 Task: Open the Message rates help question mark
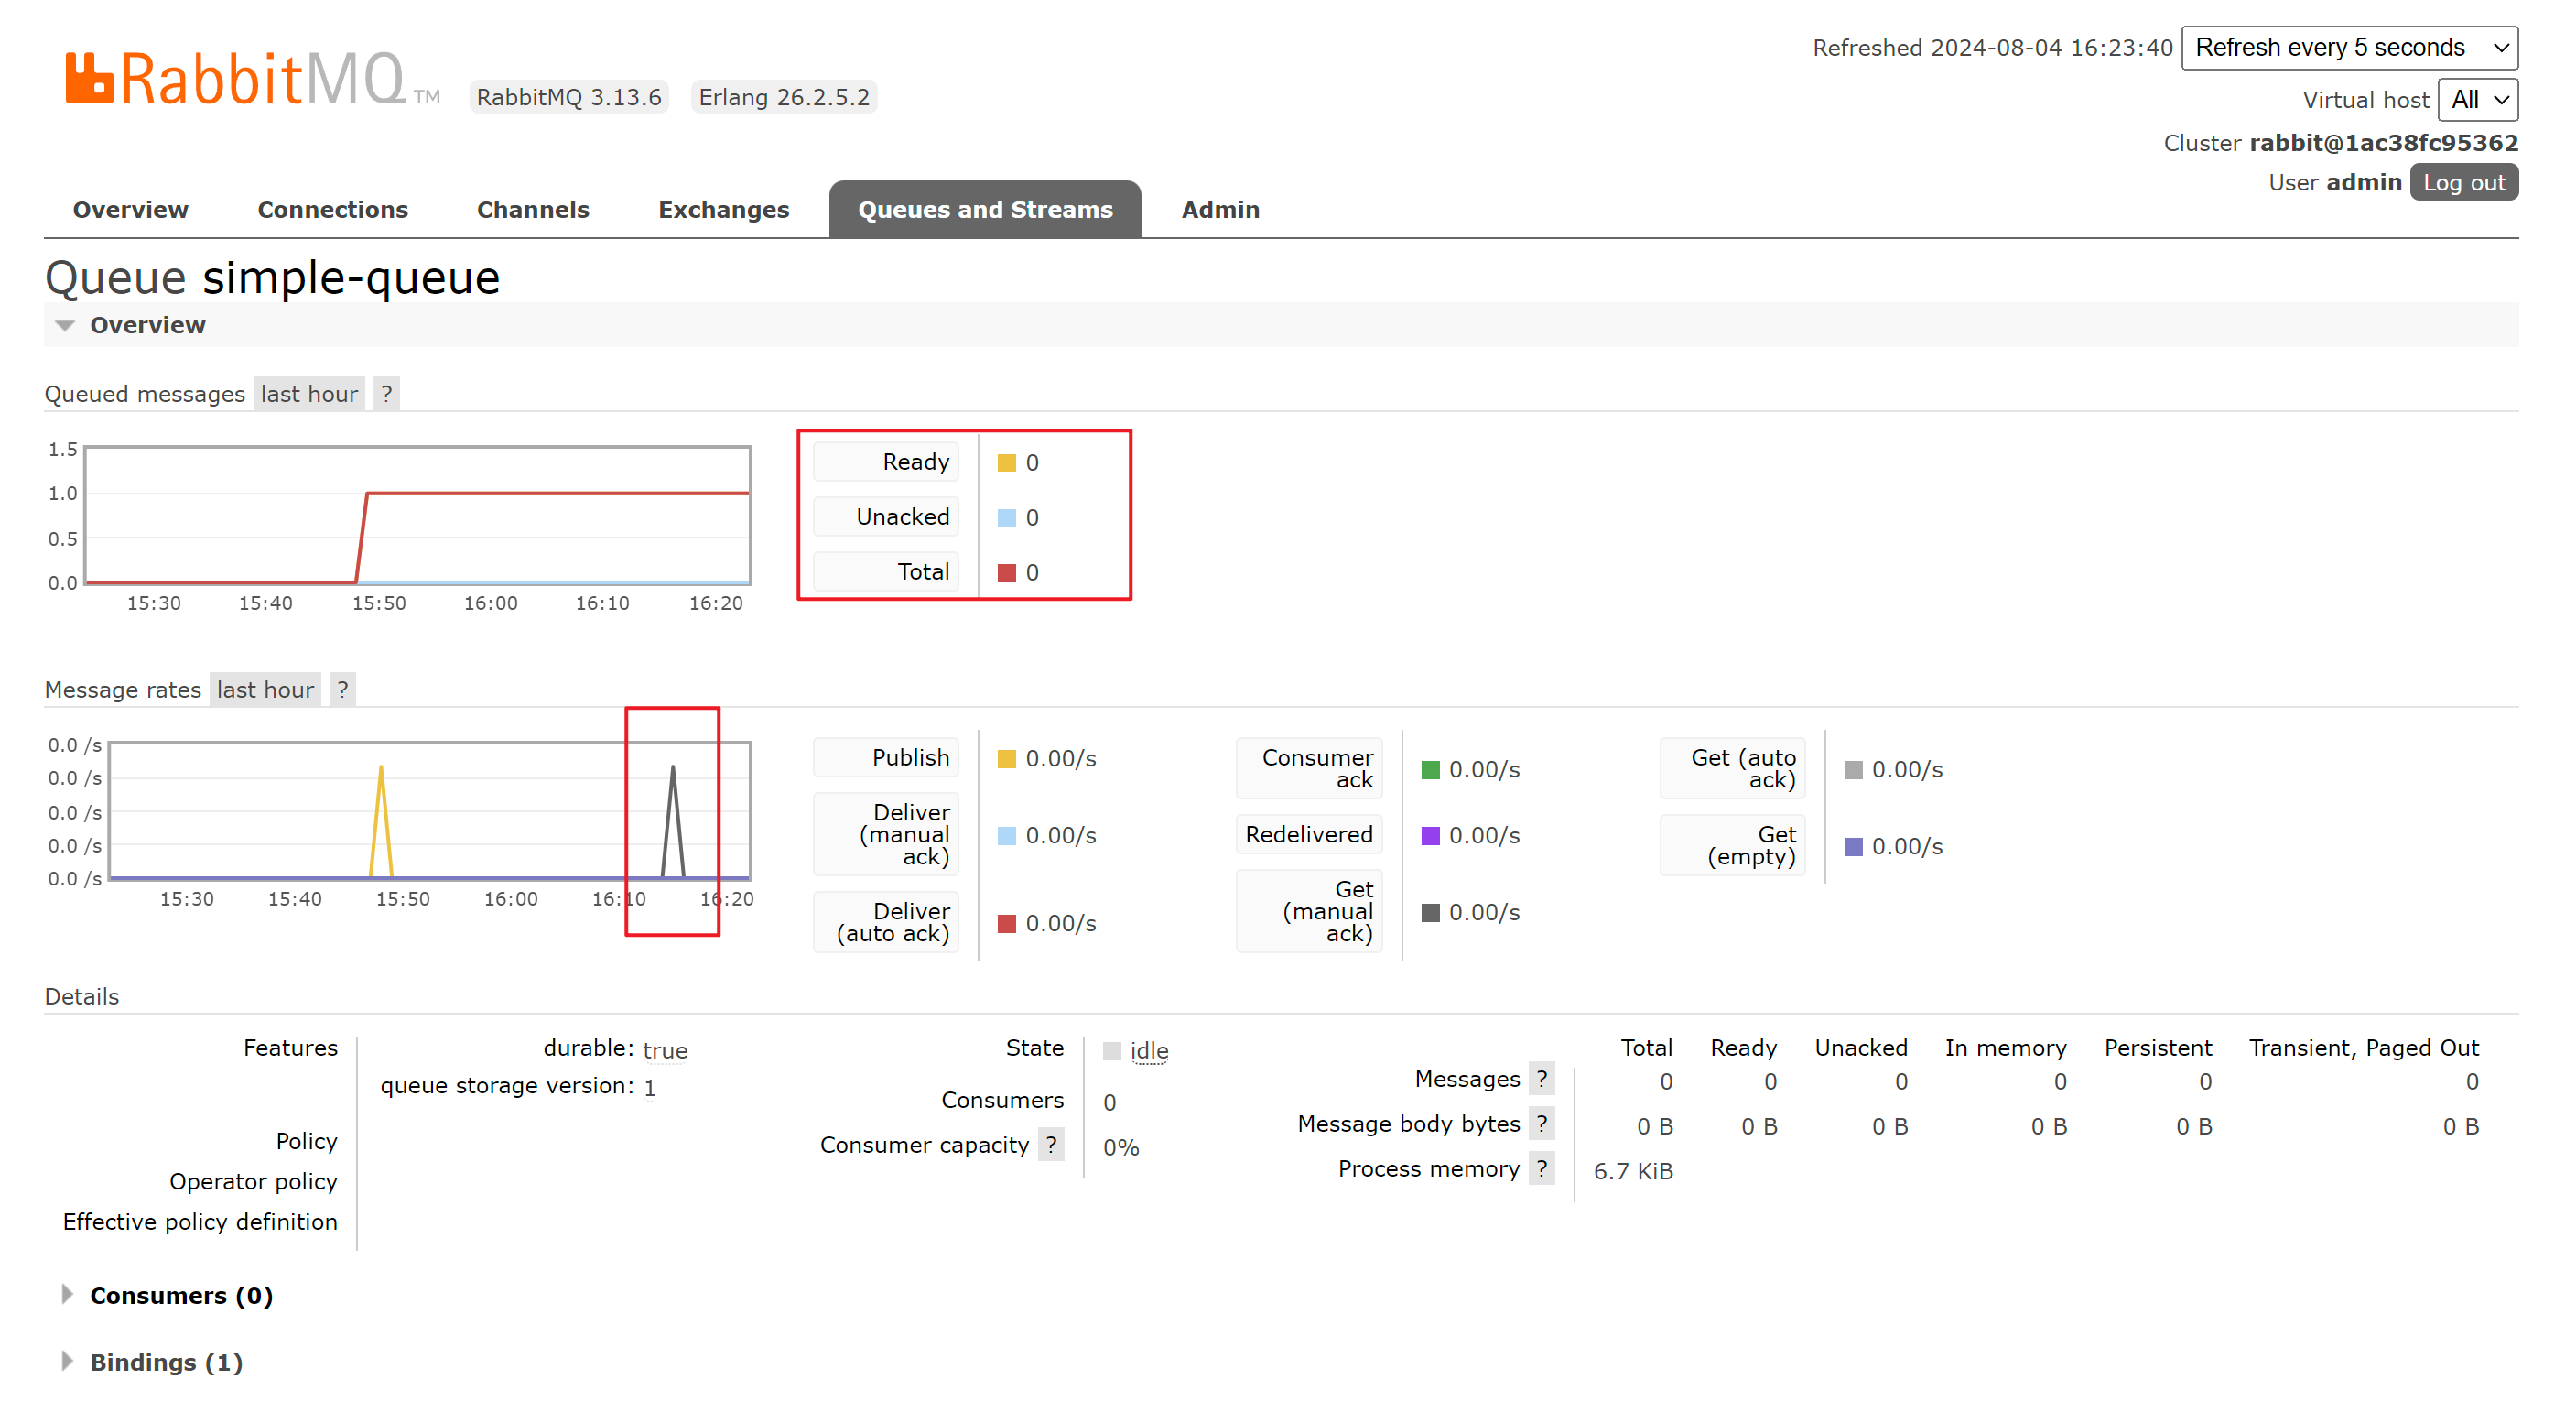(x=343, y=690)
